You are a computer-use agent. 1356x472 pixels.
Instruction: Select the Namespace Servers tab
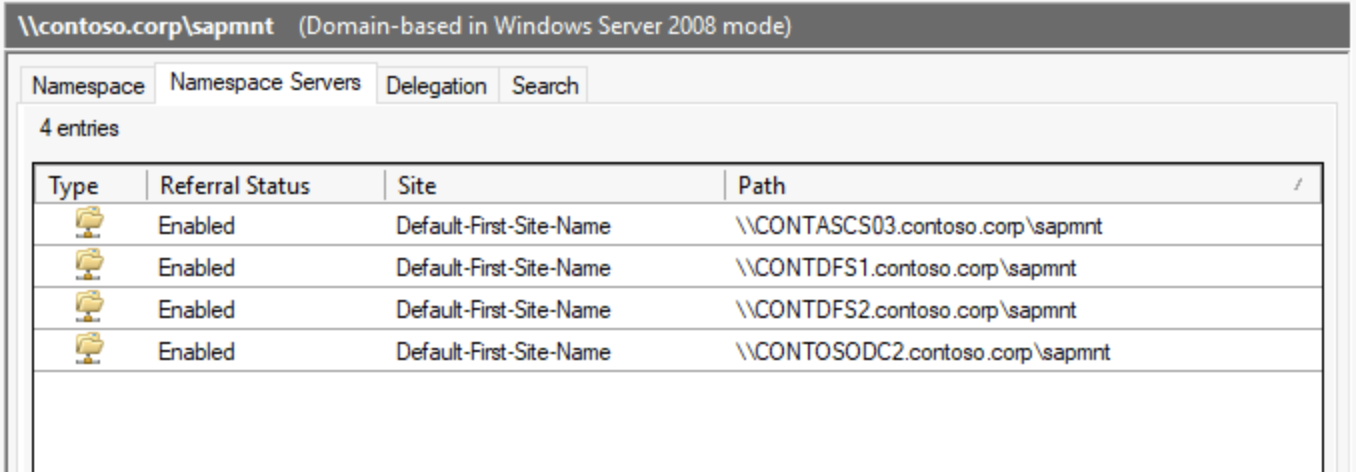click(x=265, y=82)
